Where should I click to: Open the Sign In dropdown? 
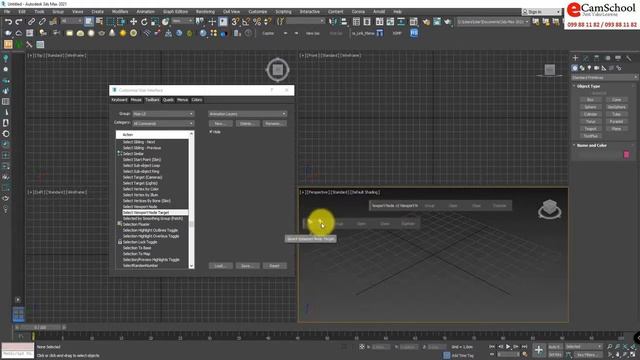(x=541, y=12)
